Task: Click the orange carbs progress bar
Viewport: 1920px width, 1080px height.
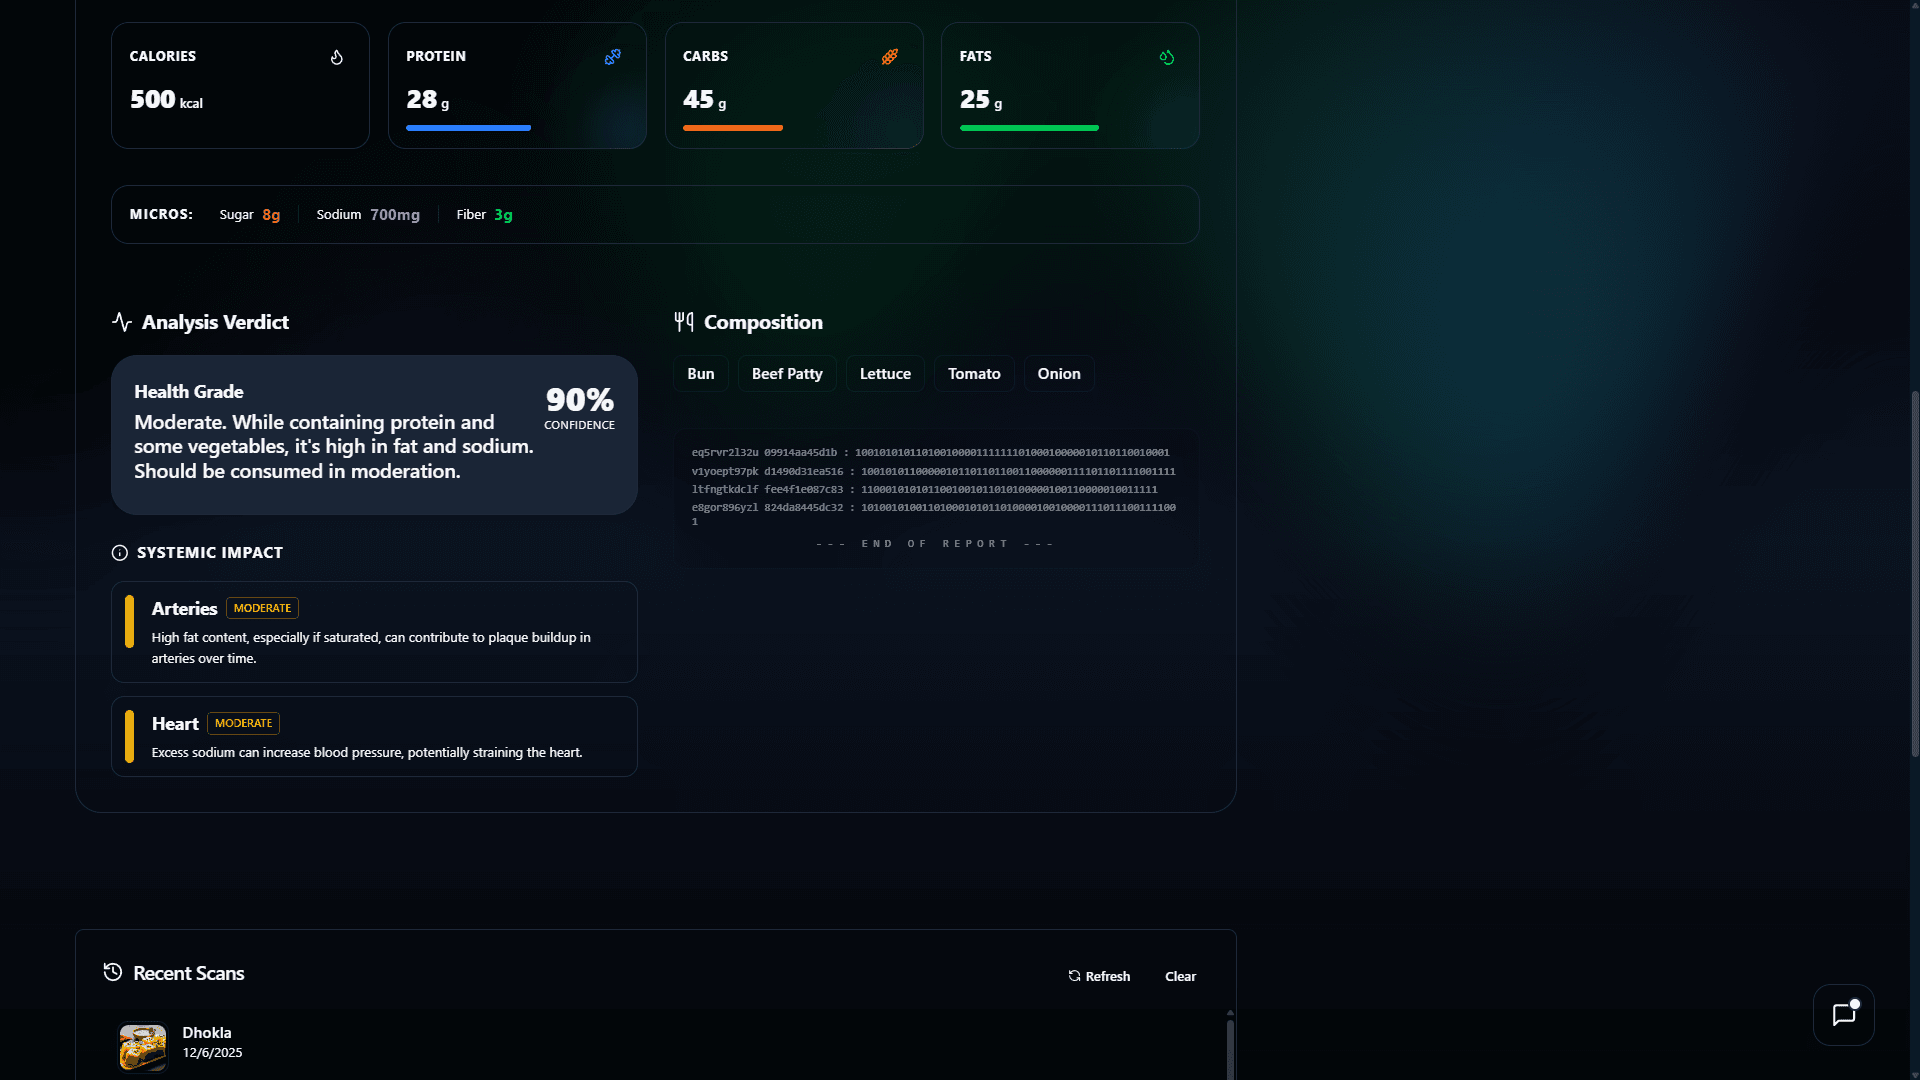Action: click(733, 128)
